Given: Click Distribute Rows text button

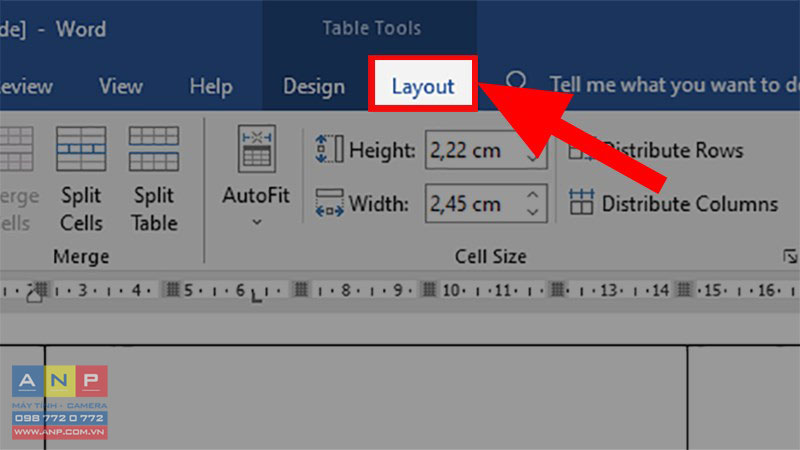Looking at the screenshot, I should point(673,150).
